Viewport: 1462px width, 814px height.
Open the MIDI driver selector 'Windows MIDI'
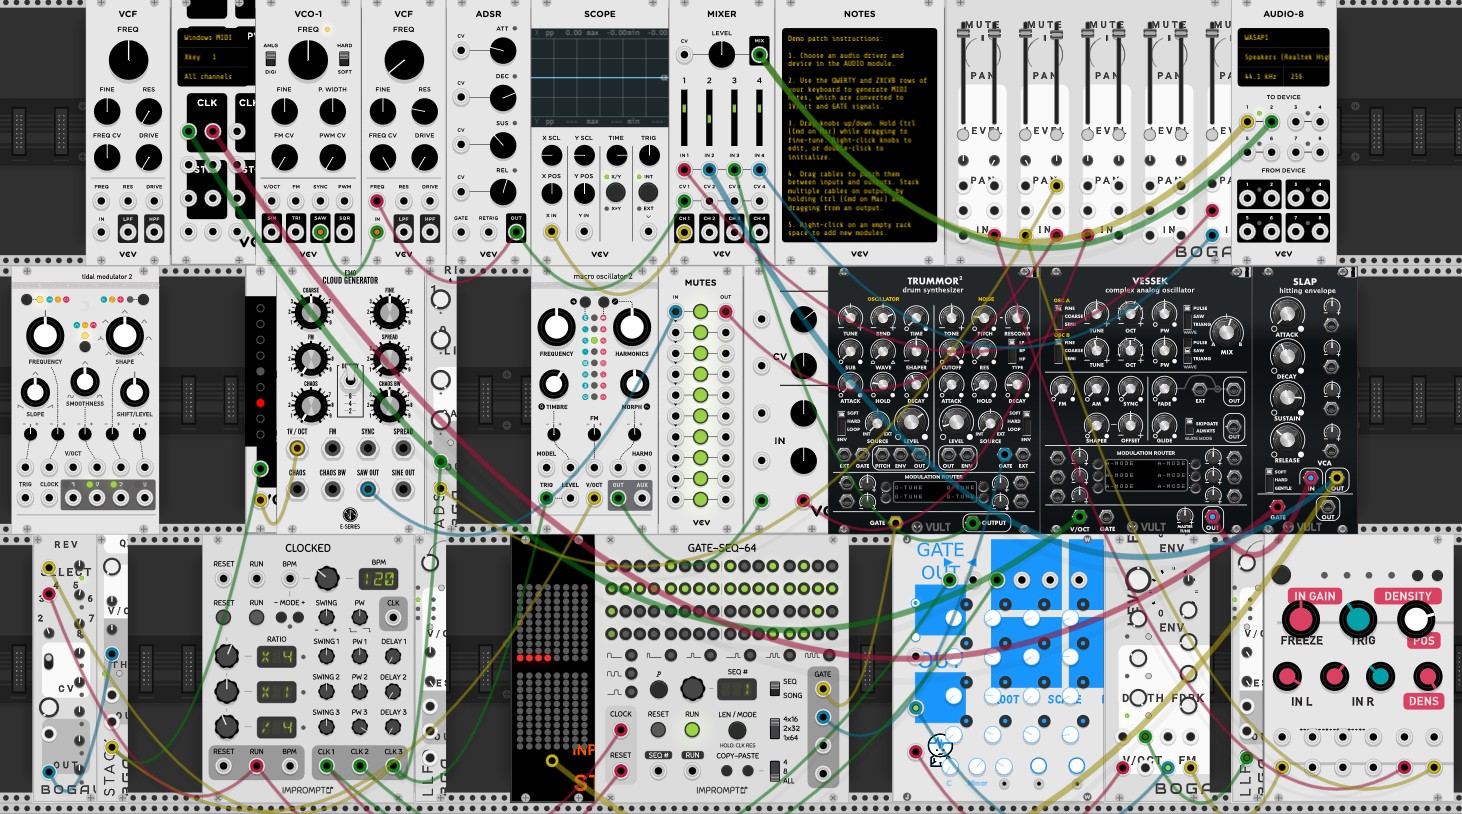pyautogui.click(x=216, y=38)
